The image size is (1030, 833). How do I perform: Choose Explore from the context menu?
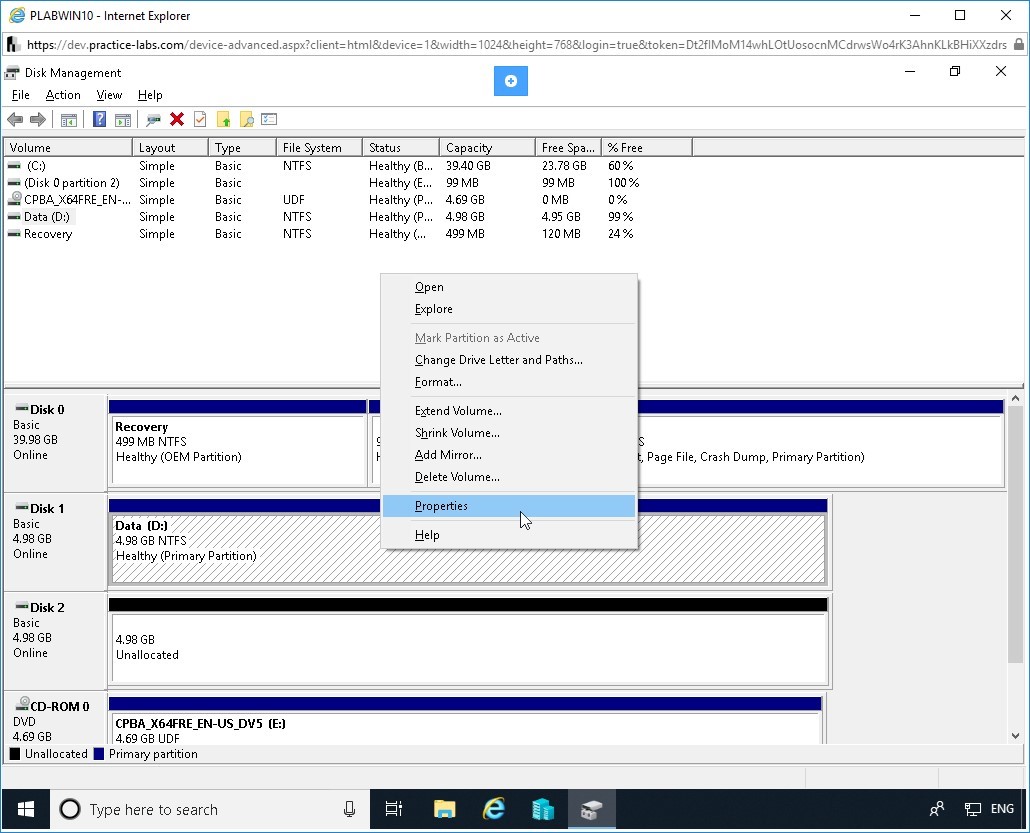point(509,309)
